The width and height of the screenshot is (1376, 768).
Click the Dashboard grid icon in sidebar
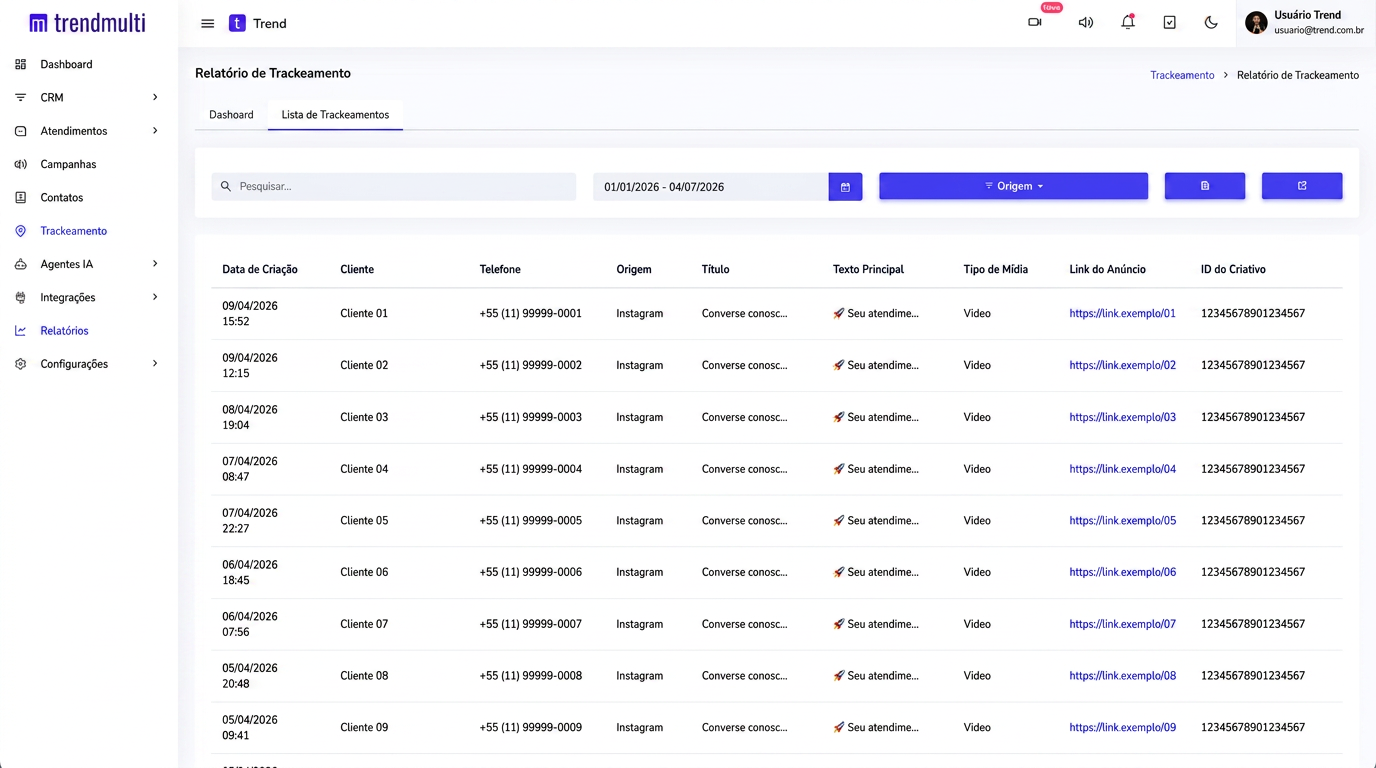tap(21, 64)
